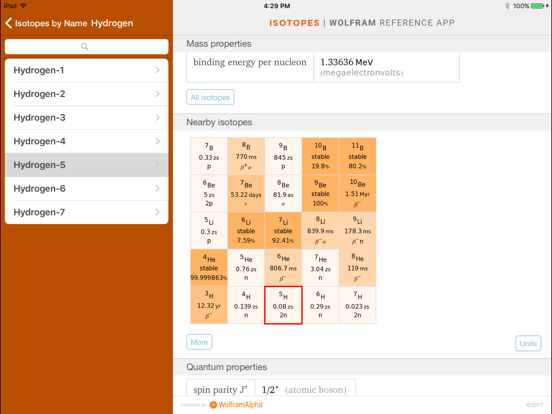Click the search input field

tap(87, 46)
